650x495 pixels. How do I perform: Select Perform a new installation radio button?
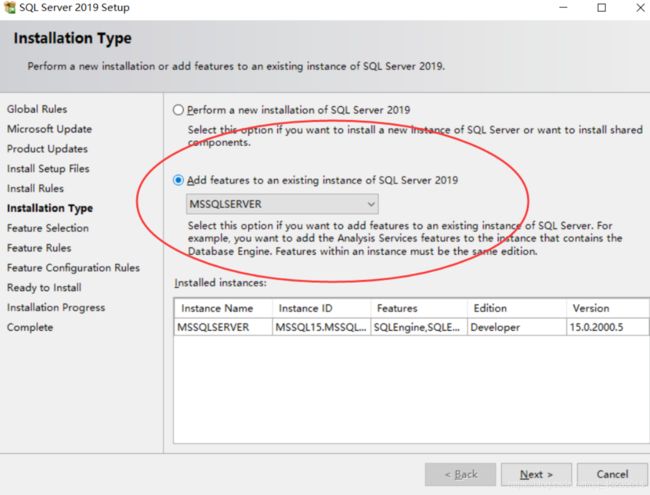click(x=179, y=110)
